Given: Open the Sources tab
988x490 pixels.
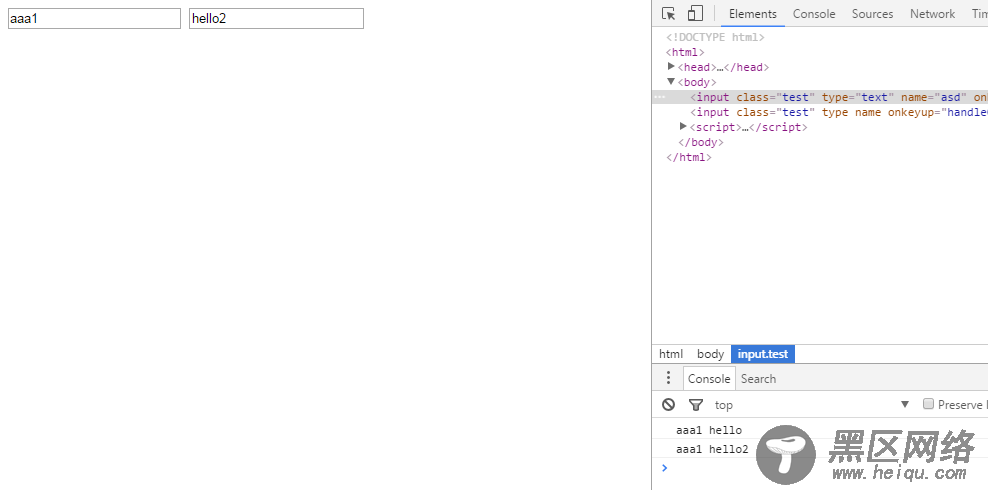Looking at the screenshot, I should 872,14.
